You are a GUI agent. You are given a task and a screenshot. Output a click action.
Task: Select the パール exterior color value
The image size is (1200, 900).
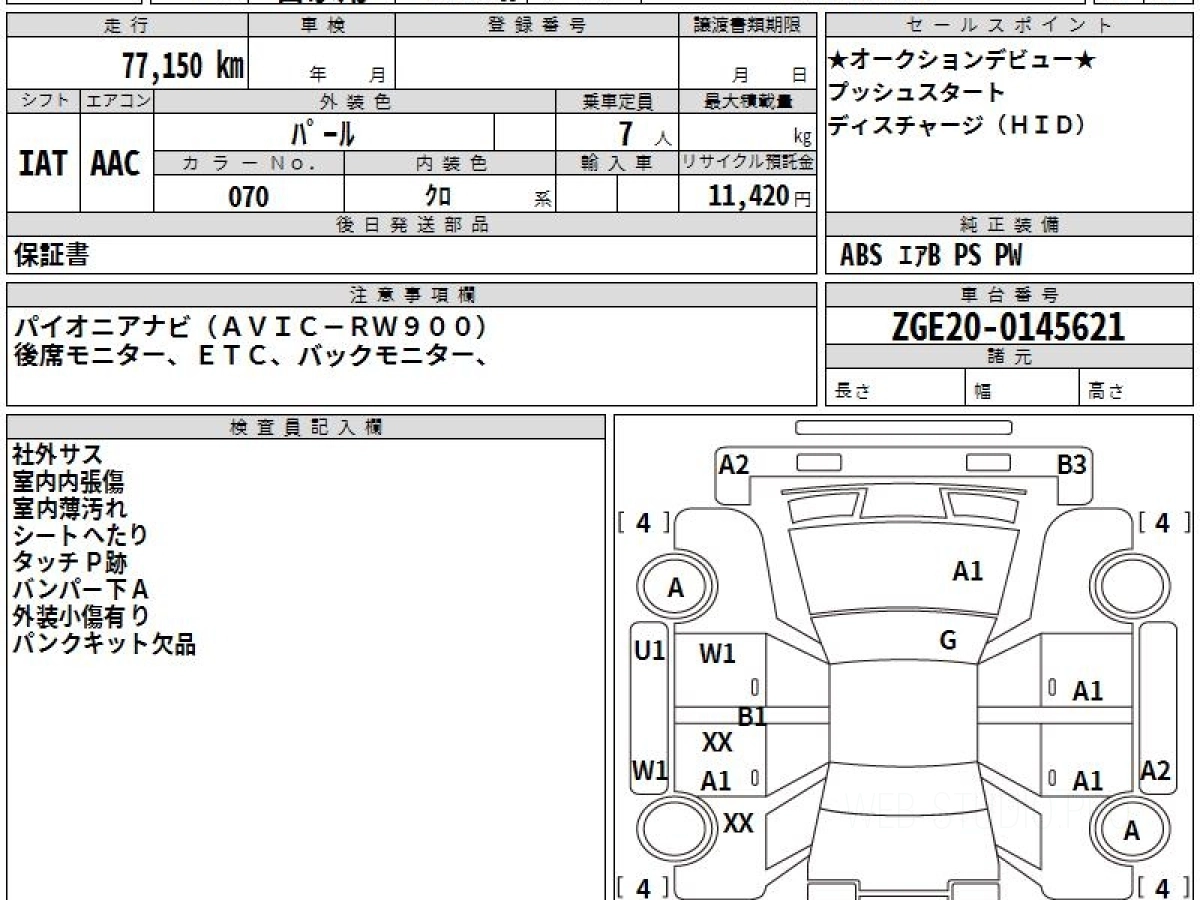pyautogui.click(x=323, y=132)
